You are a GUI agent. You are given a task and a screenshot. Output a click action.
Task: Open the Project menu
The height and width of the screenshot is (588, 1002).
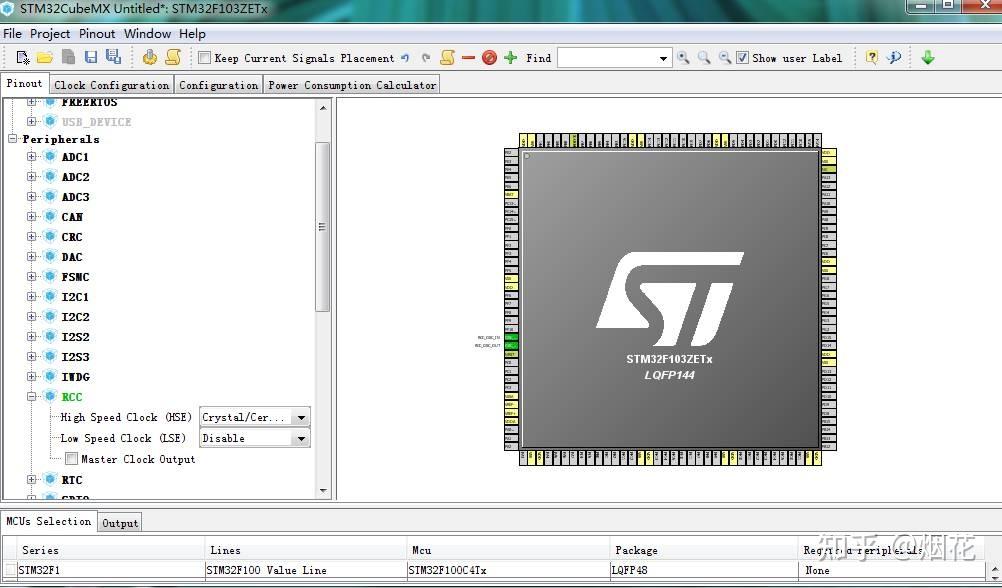(x=50, y=33)
